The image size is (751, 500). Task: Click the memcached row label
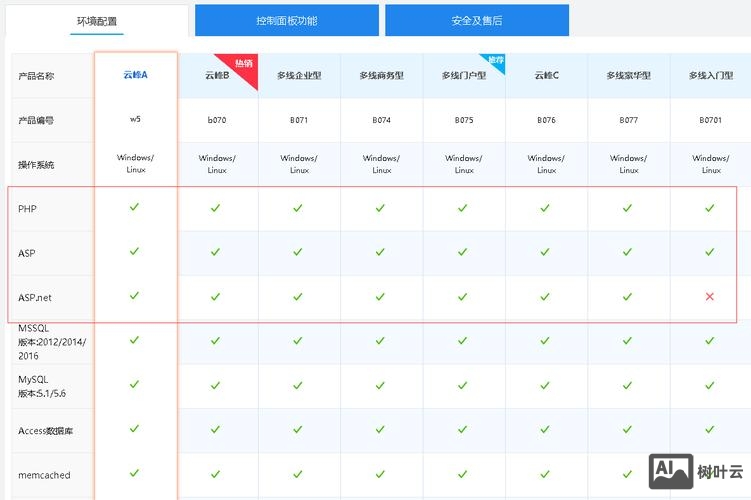click(44, 475)
